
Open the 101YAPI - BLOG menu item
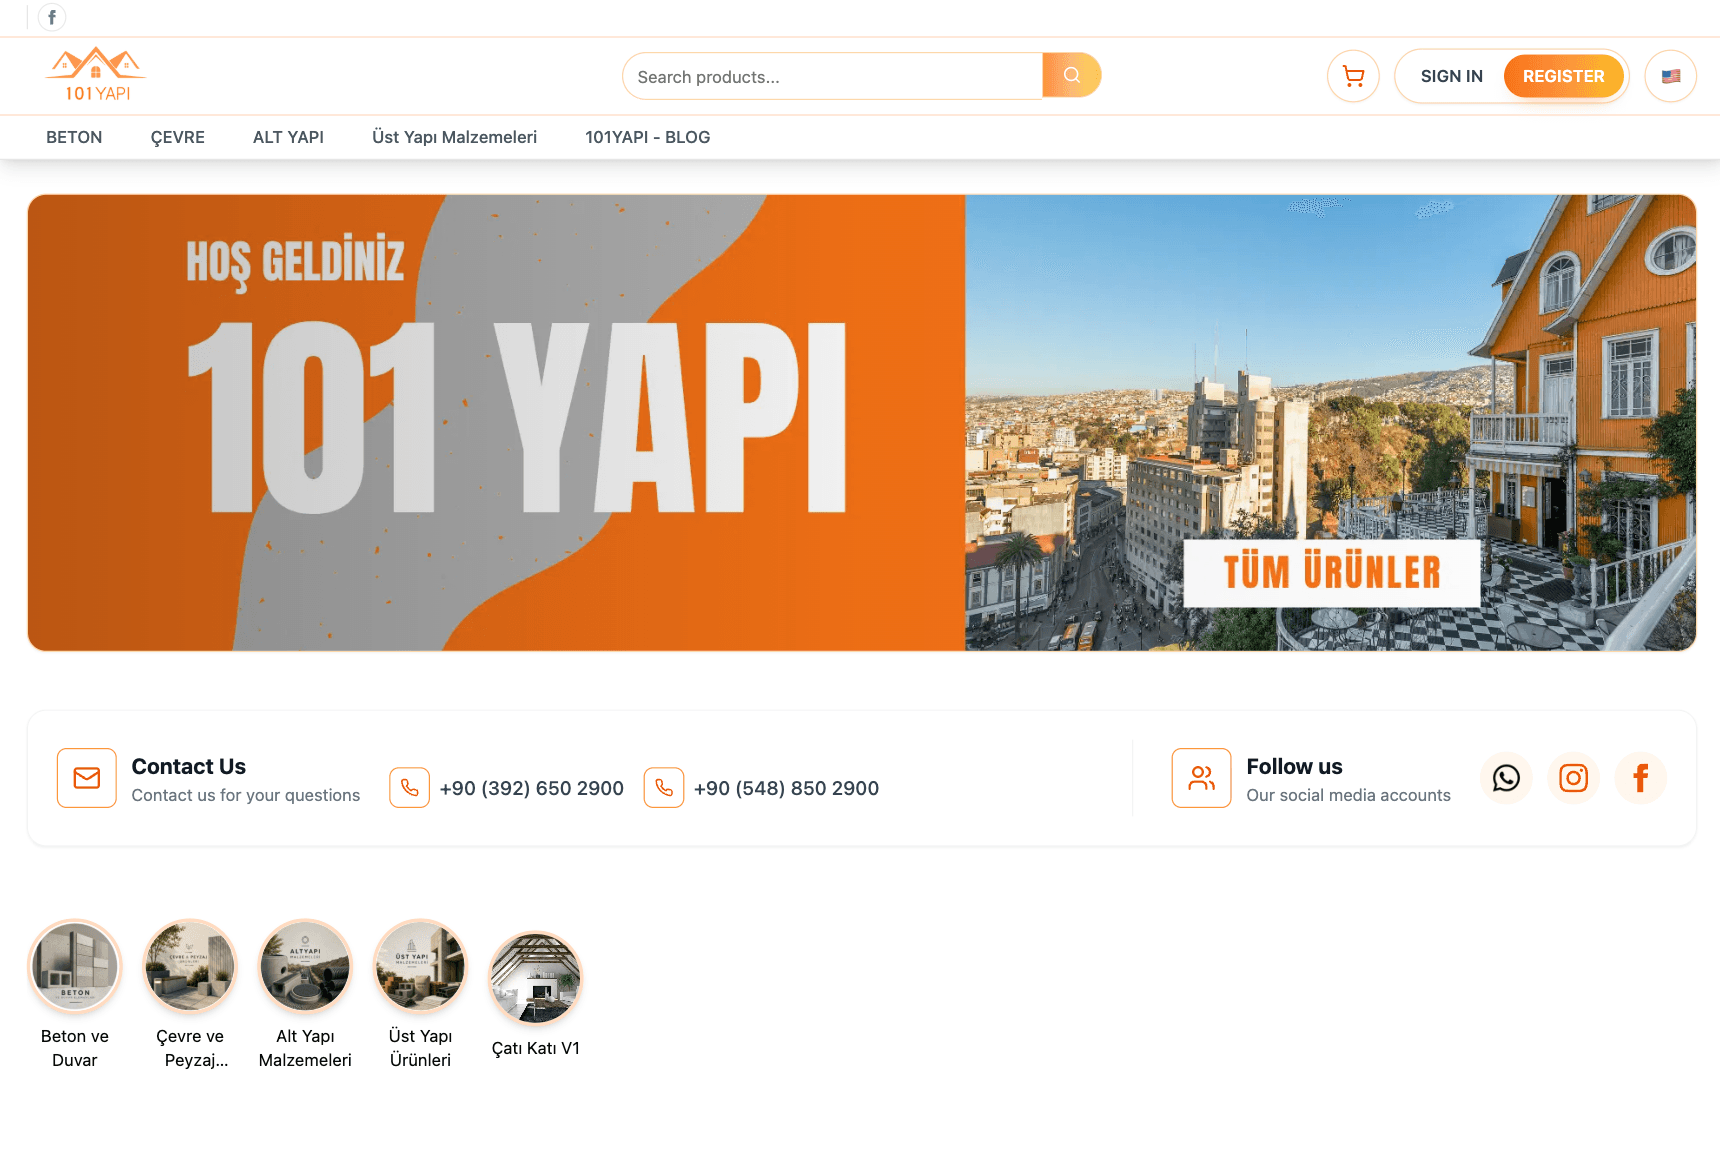(648, 137)
